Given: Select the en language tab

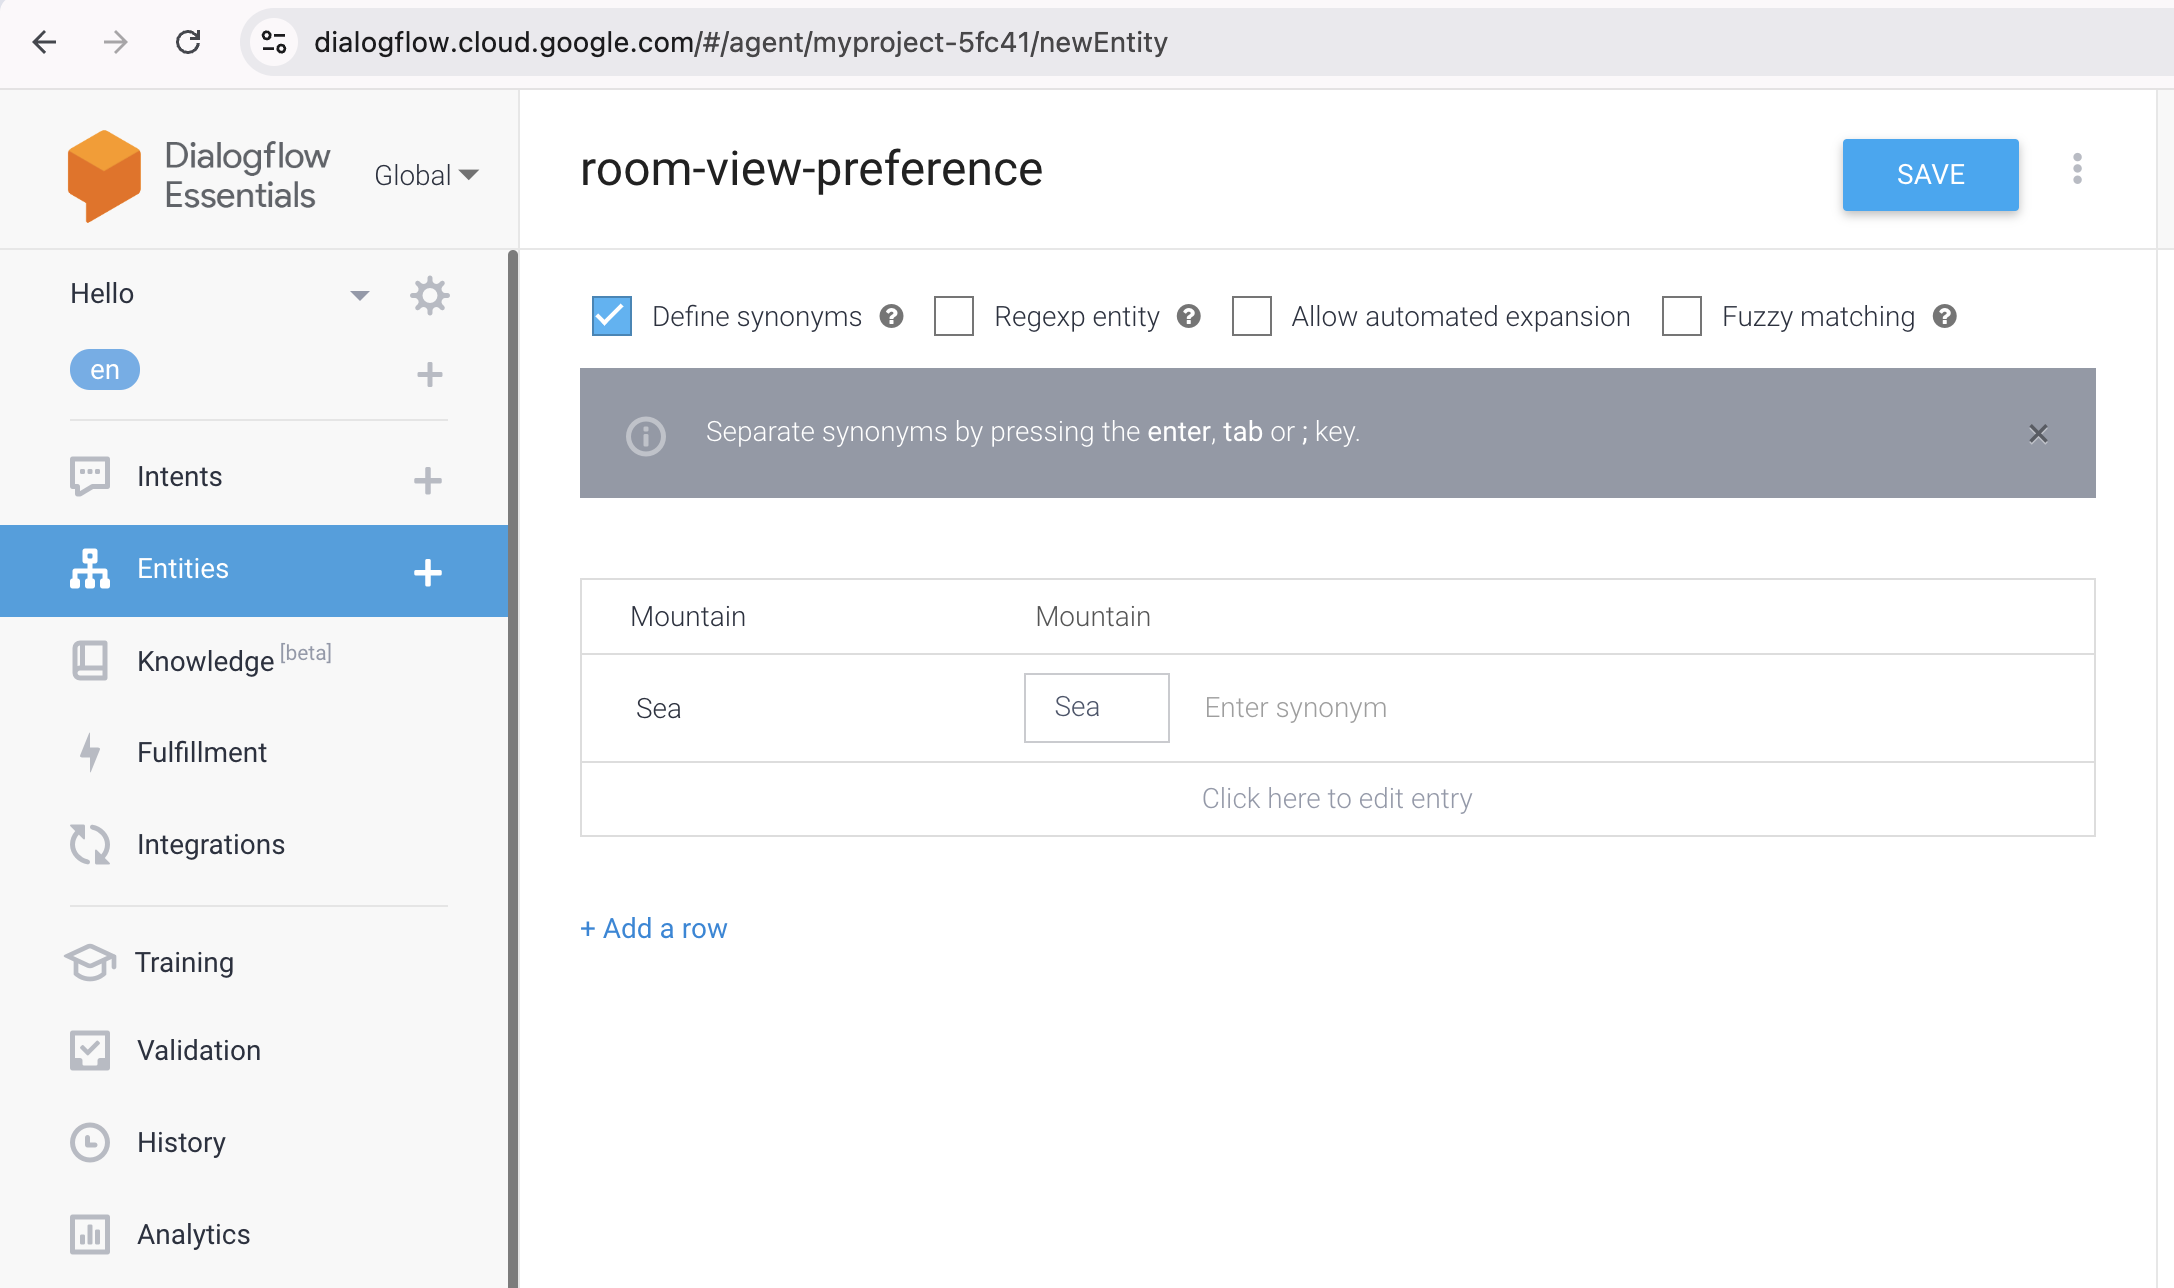Looking at the screenshot, I should (x=104, y=369).
